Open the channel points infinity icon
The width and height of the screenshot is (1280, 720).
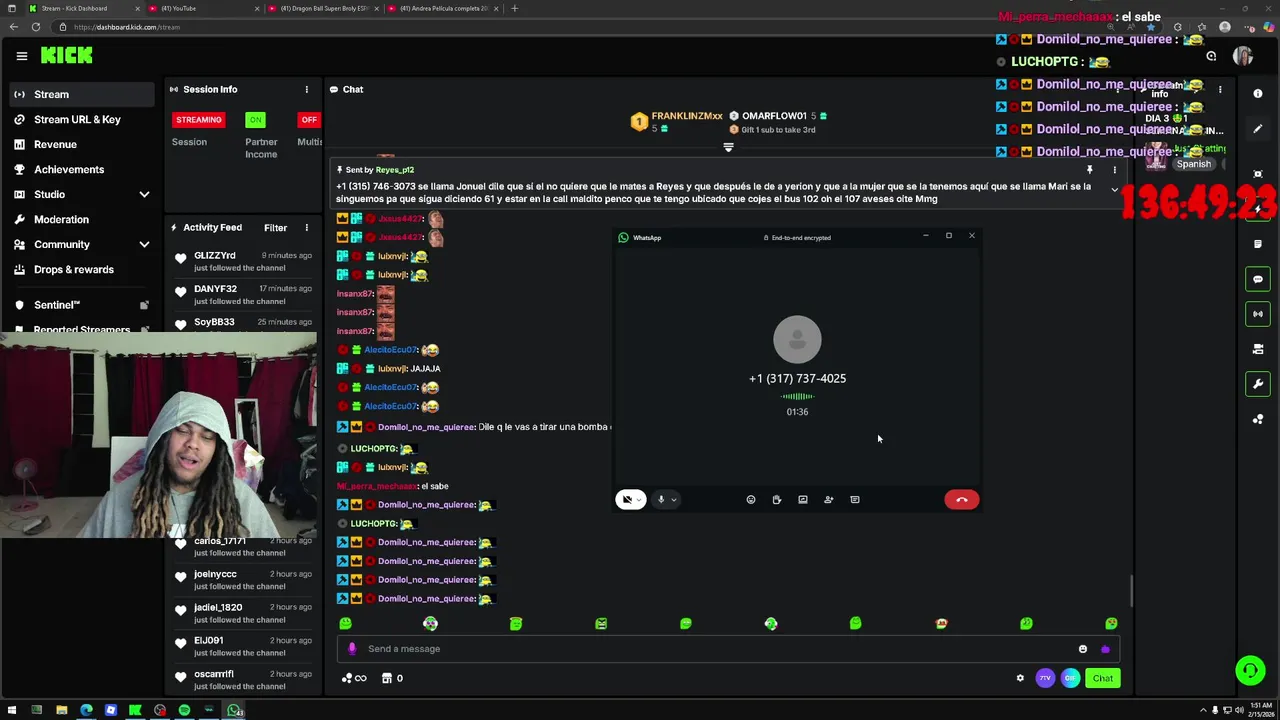[354, 678]
